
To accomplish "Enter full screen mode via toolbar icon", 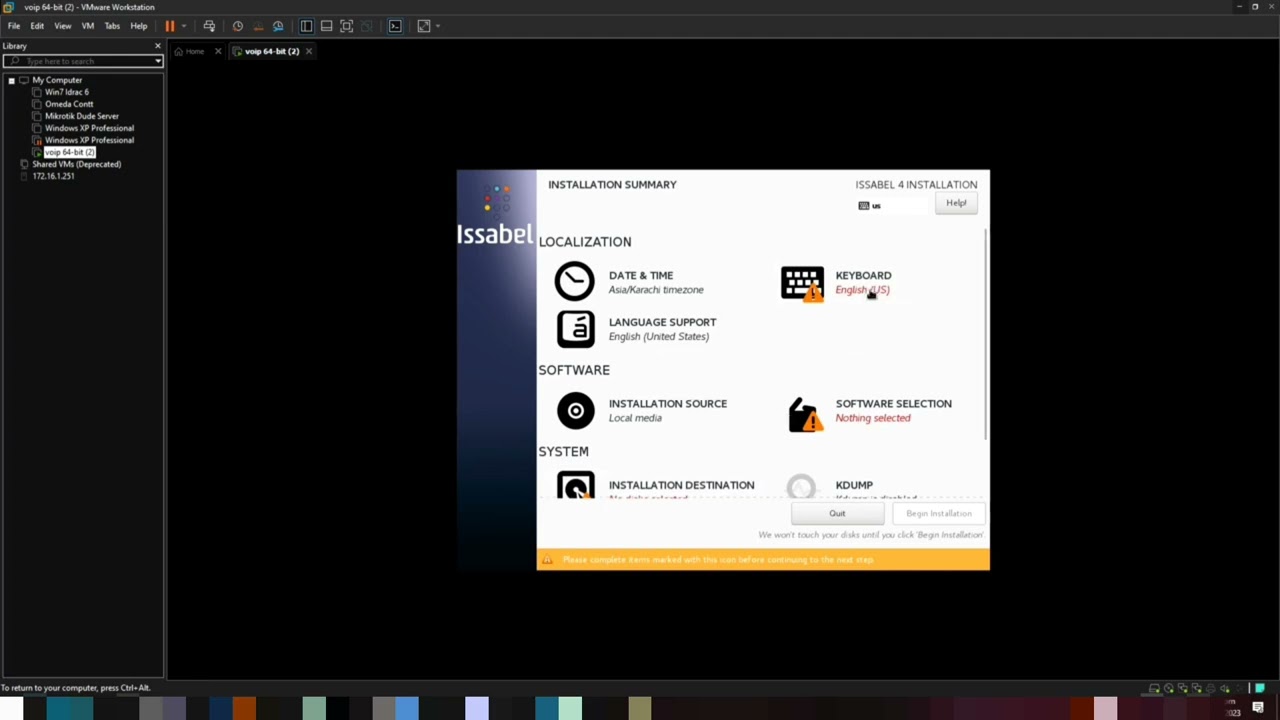I will pos(346,26).
